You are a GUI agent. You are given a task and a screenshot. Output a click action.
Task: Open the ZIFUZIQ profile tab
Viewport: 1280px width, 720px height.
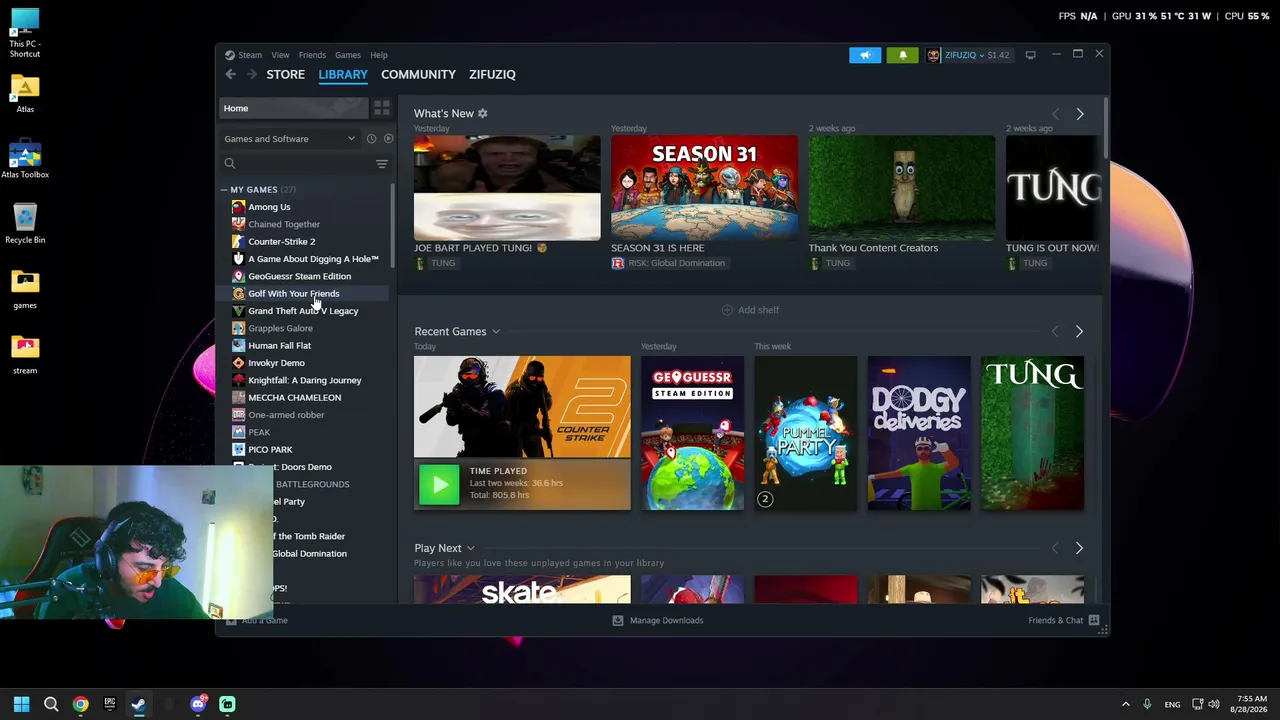click(492, 74)
